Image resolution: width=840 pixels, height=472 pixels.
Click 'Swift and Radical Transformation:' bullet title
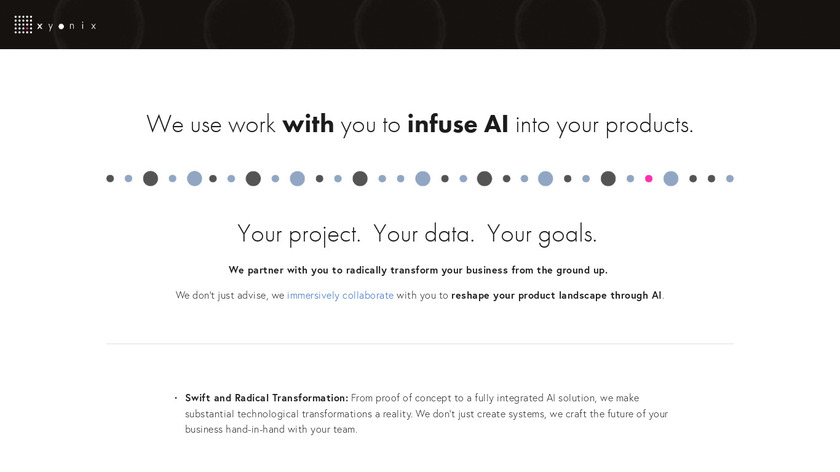click(x=266, y=398)
